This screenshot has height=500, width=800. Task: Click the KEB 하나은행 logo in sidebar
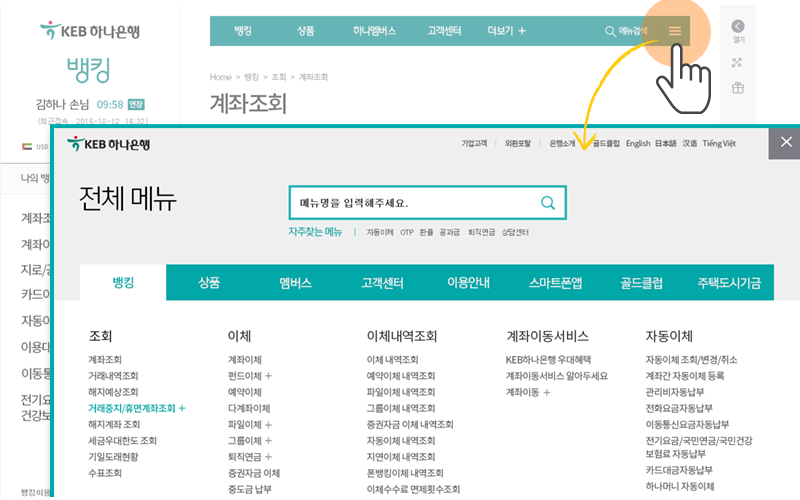point(90,31)
